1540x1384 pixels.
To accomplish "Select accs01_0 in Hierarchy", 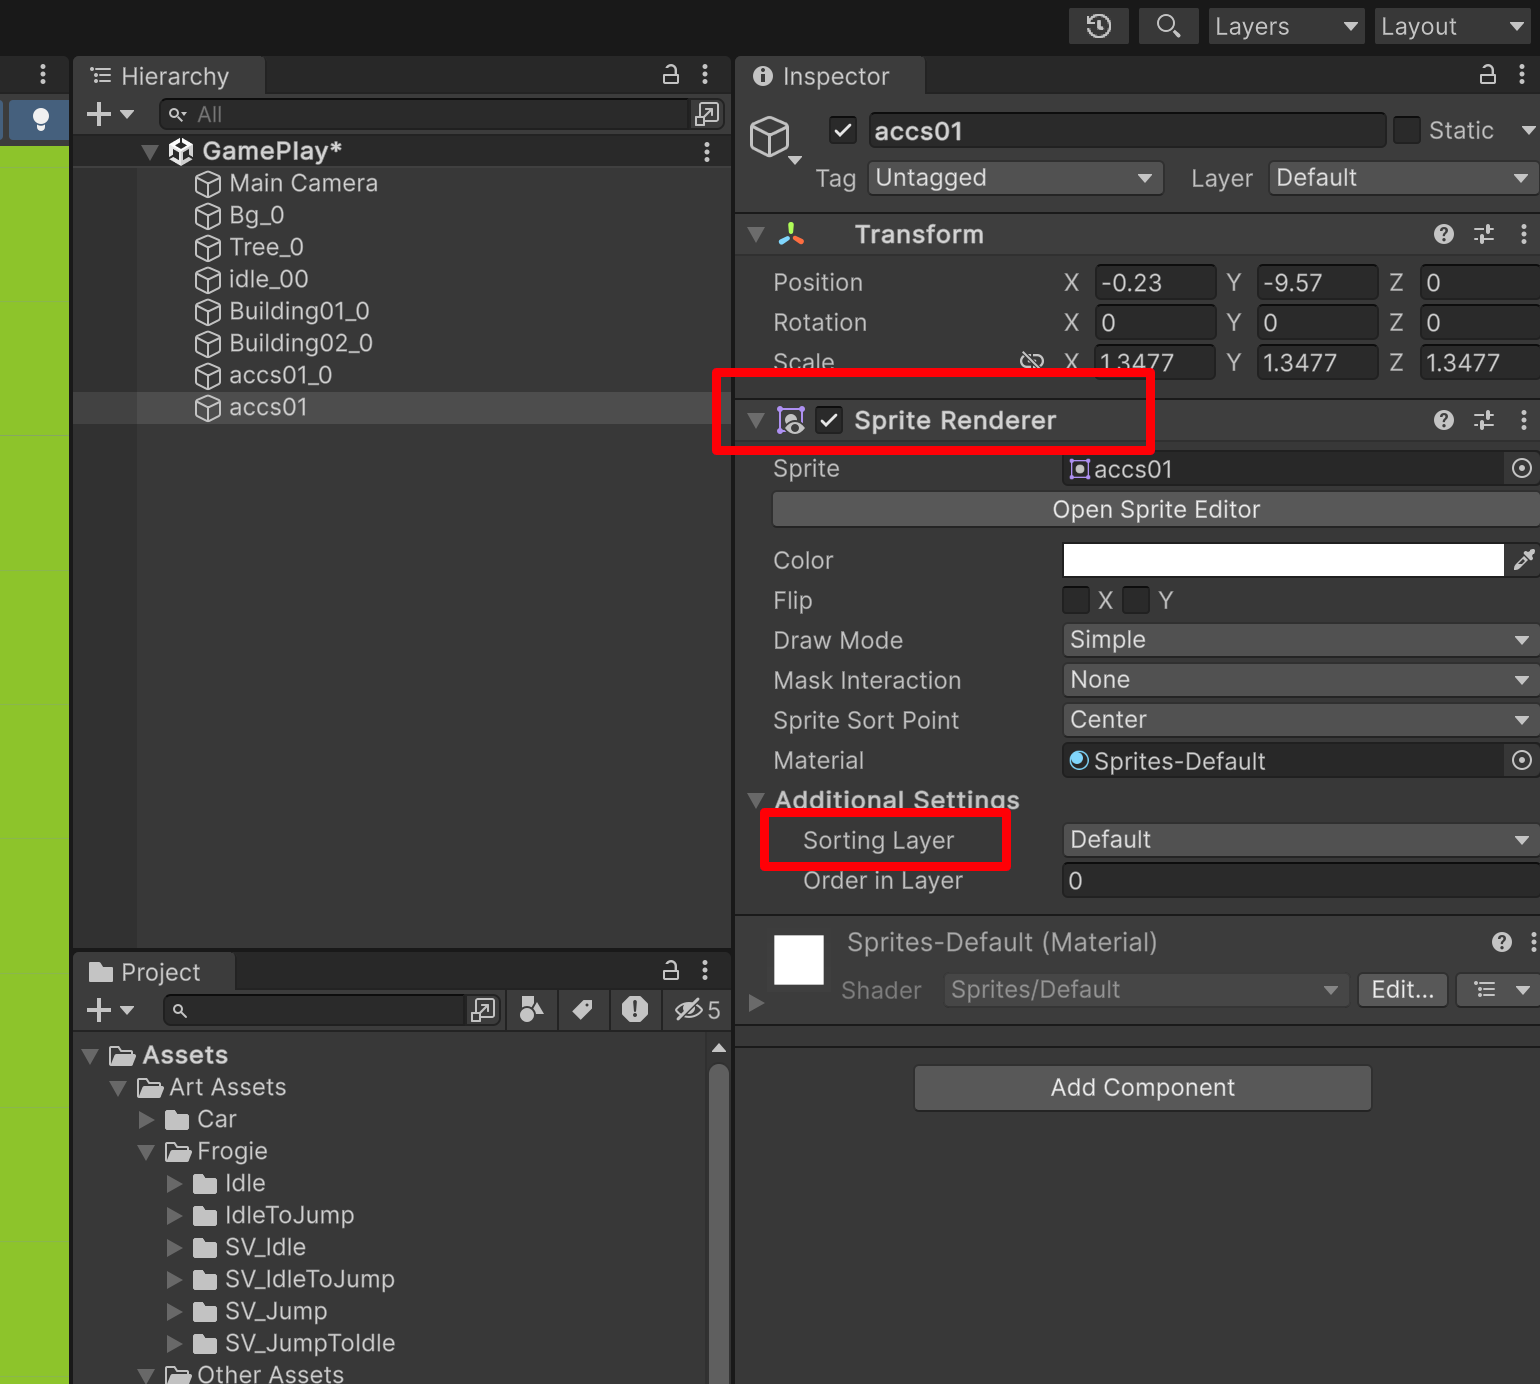I will click(x=263, y=376).
